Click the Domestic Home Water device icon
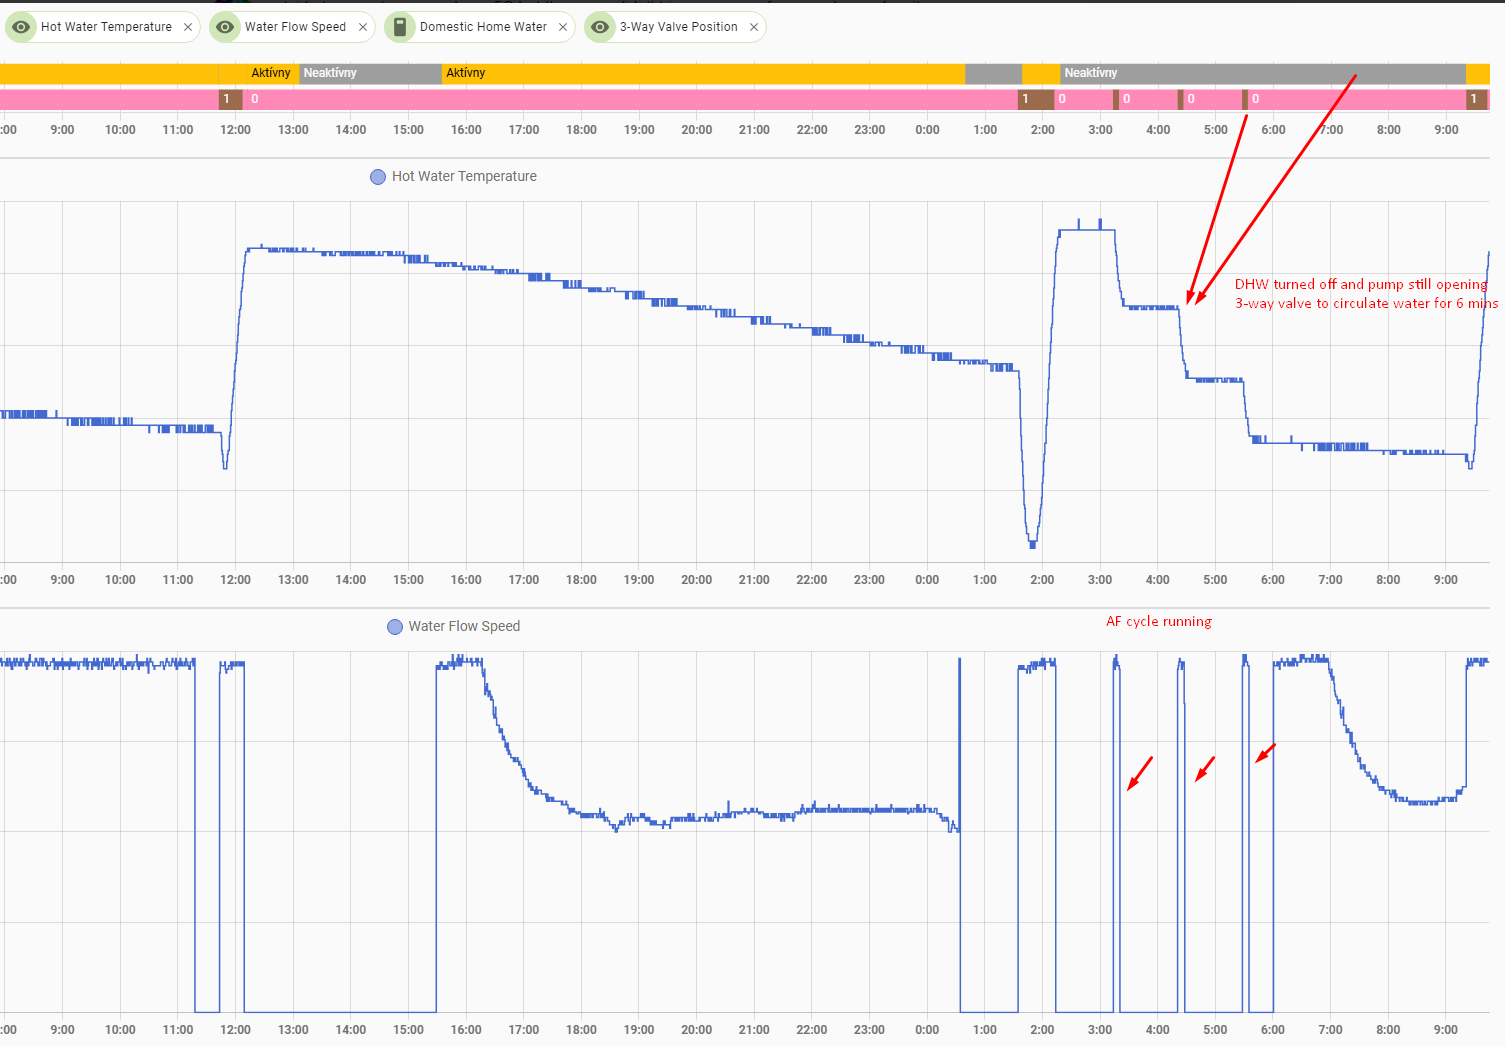1505x1046 pixels. coord(400,27)
